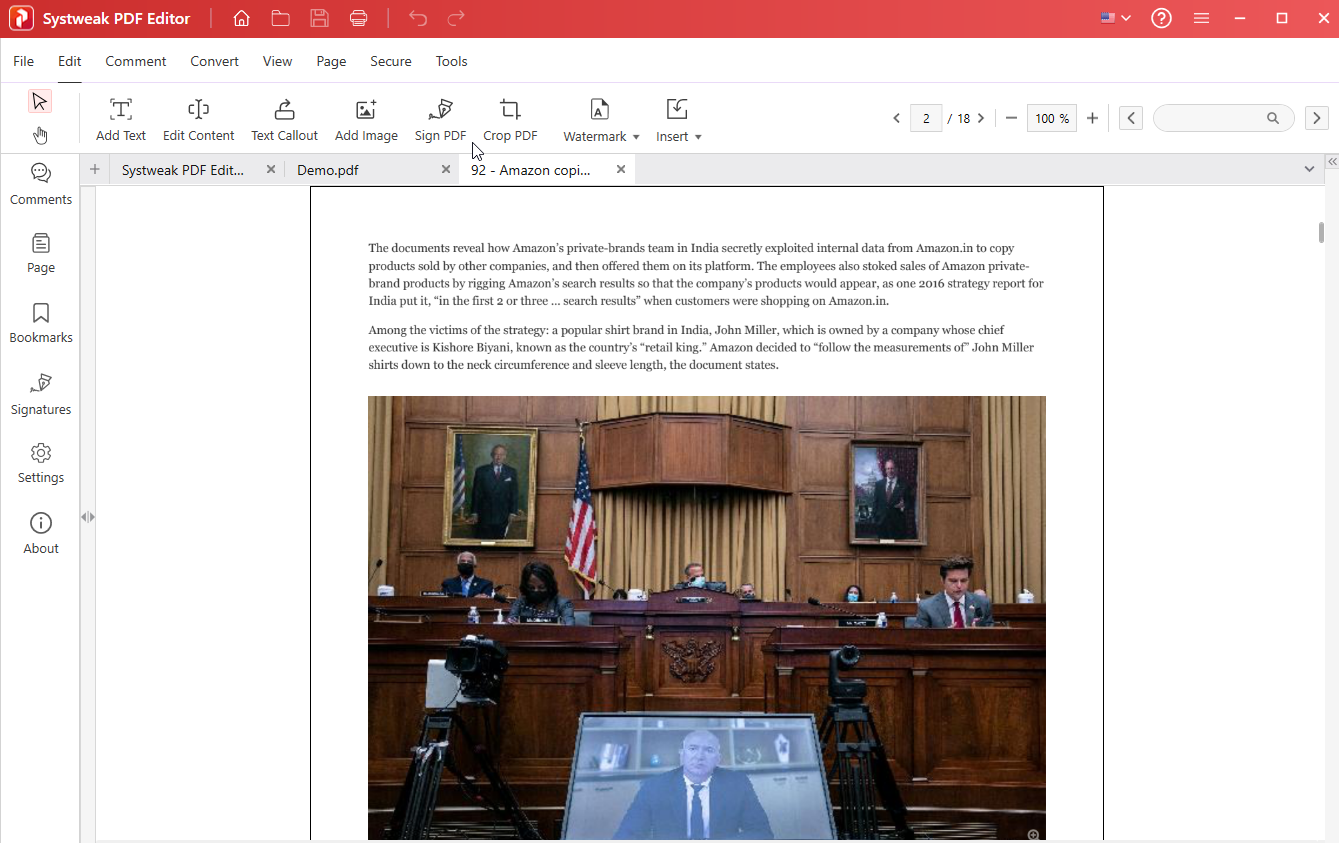Open the Edit Content tool
The width and height of the screenshot is (1339, 843).
(x=198, y=117)
